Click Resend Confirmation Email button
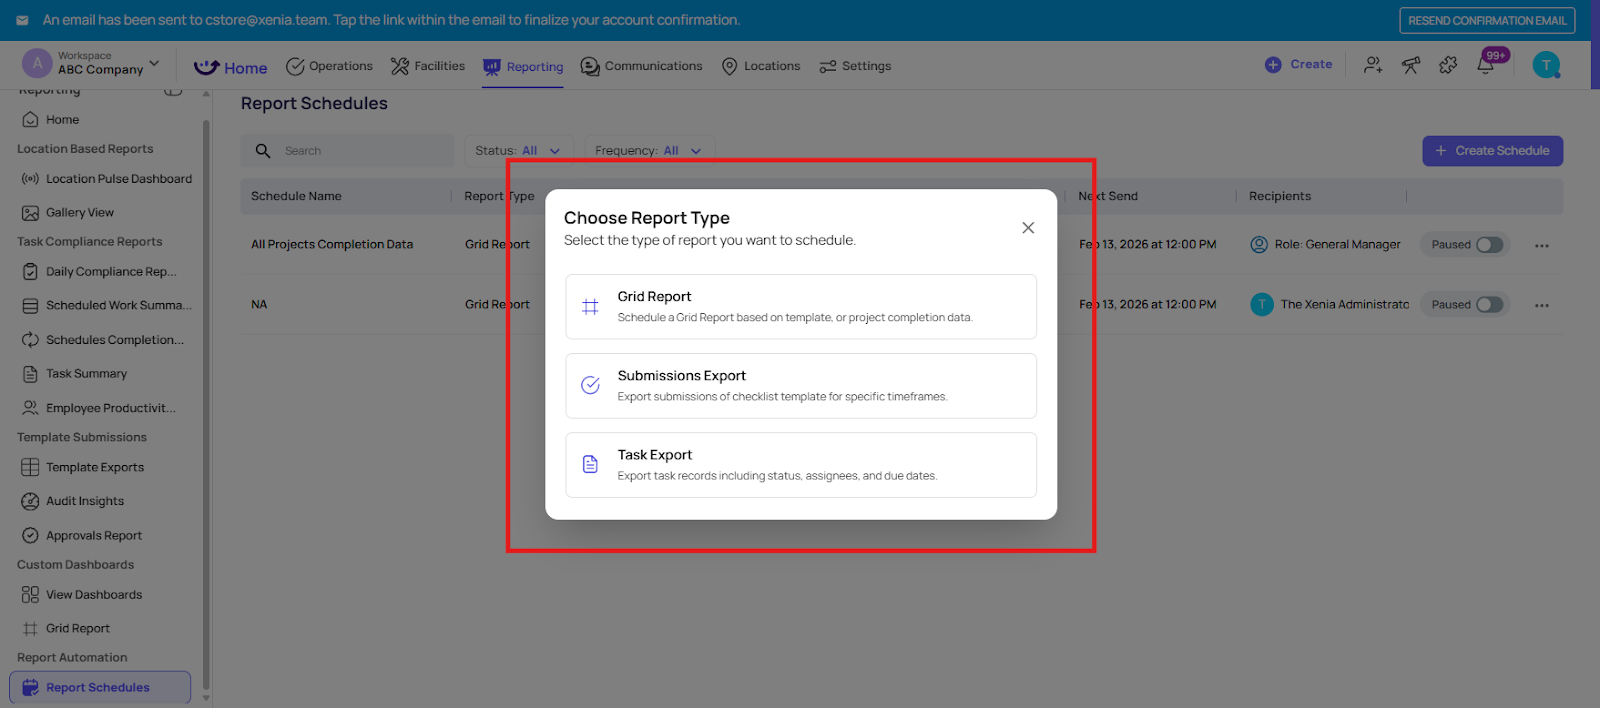 point(1487,20)
